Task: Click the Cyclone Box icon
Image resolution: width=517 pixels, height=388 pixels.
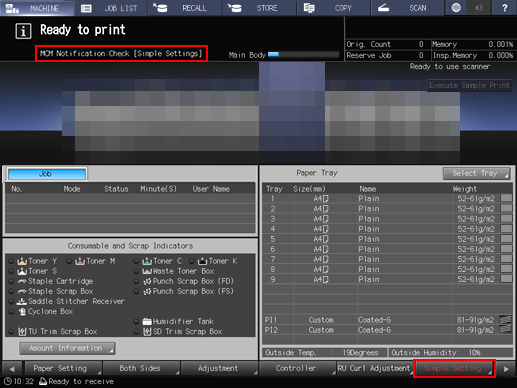Action: [22, 311]
